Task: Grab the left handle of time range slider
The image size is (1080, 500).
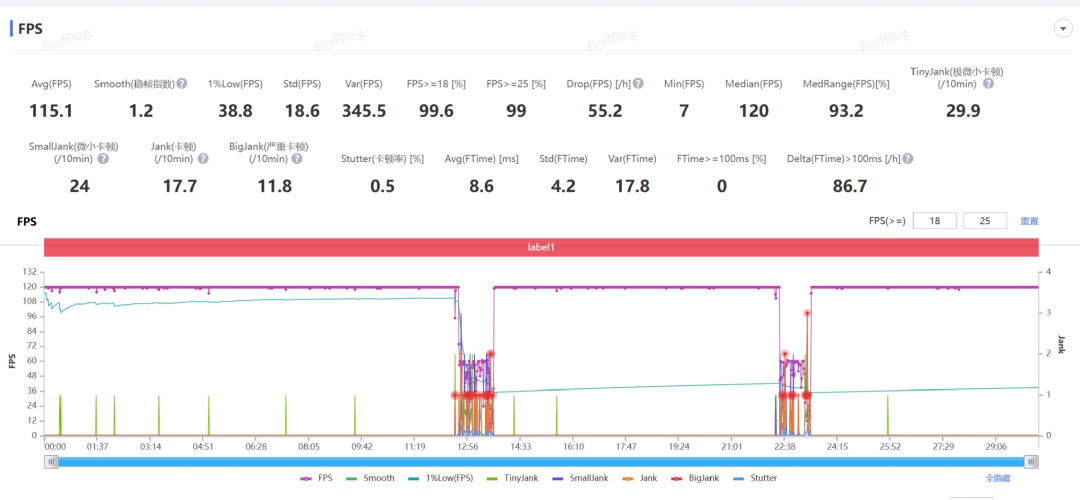Action: click(52, 463)
